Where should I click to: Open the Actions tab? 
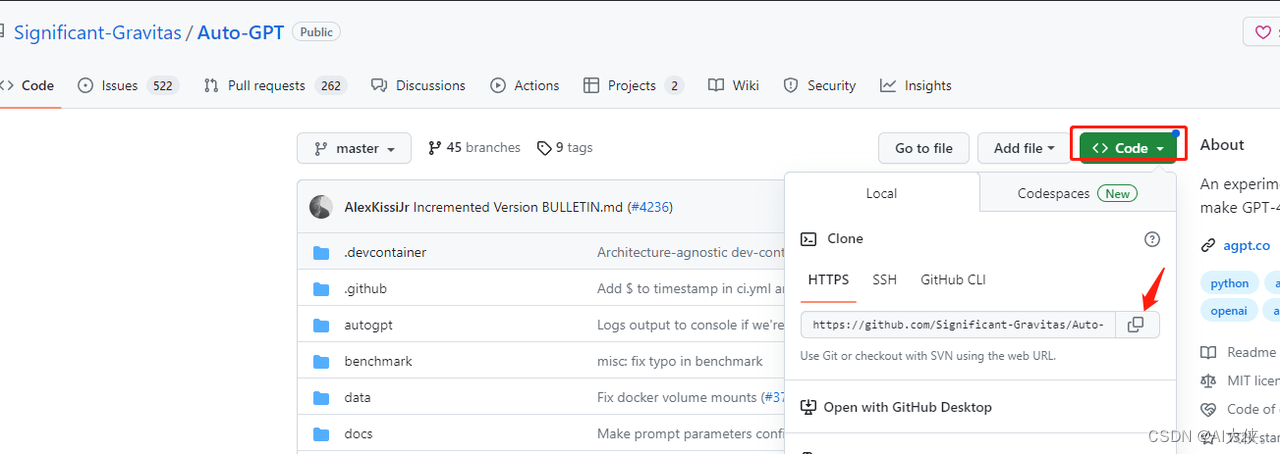525,85
